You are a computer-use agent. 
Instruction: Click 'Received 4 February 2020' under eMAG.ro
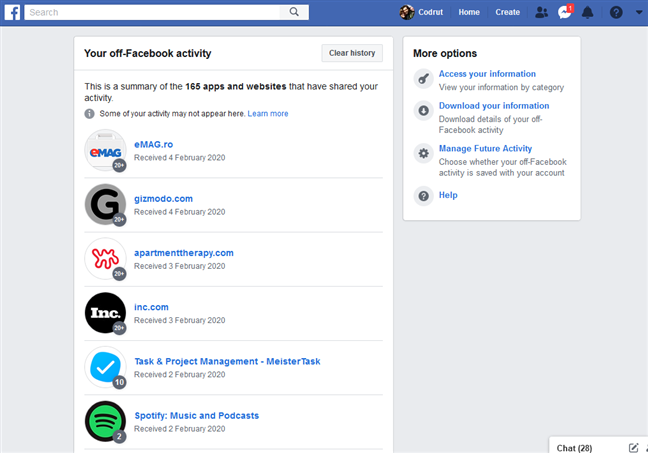tap(179, 157)
